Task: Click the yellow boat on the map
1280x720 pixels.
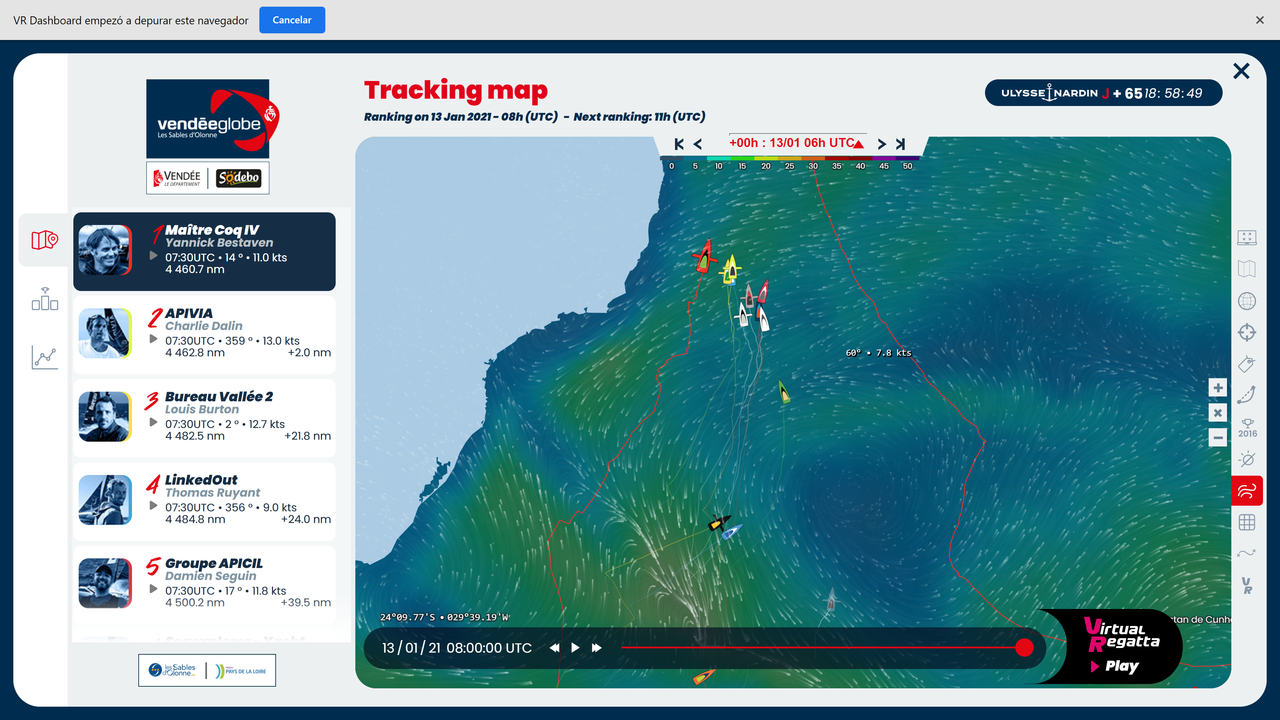Action: tap(731, 268)
